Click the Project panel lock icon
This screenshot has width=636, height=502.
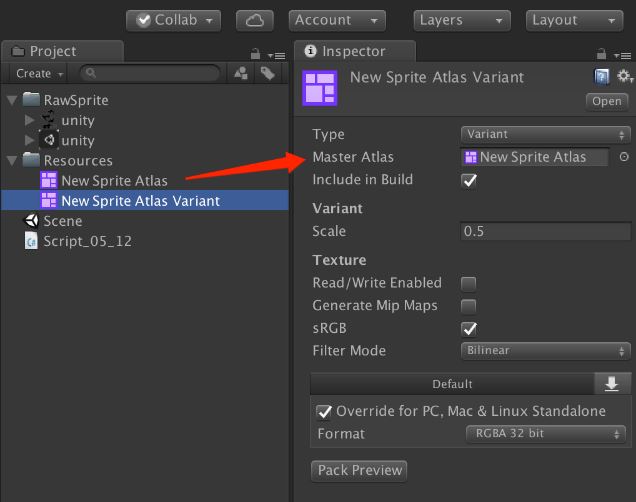(x=256, y=54)
